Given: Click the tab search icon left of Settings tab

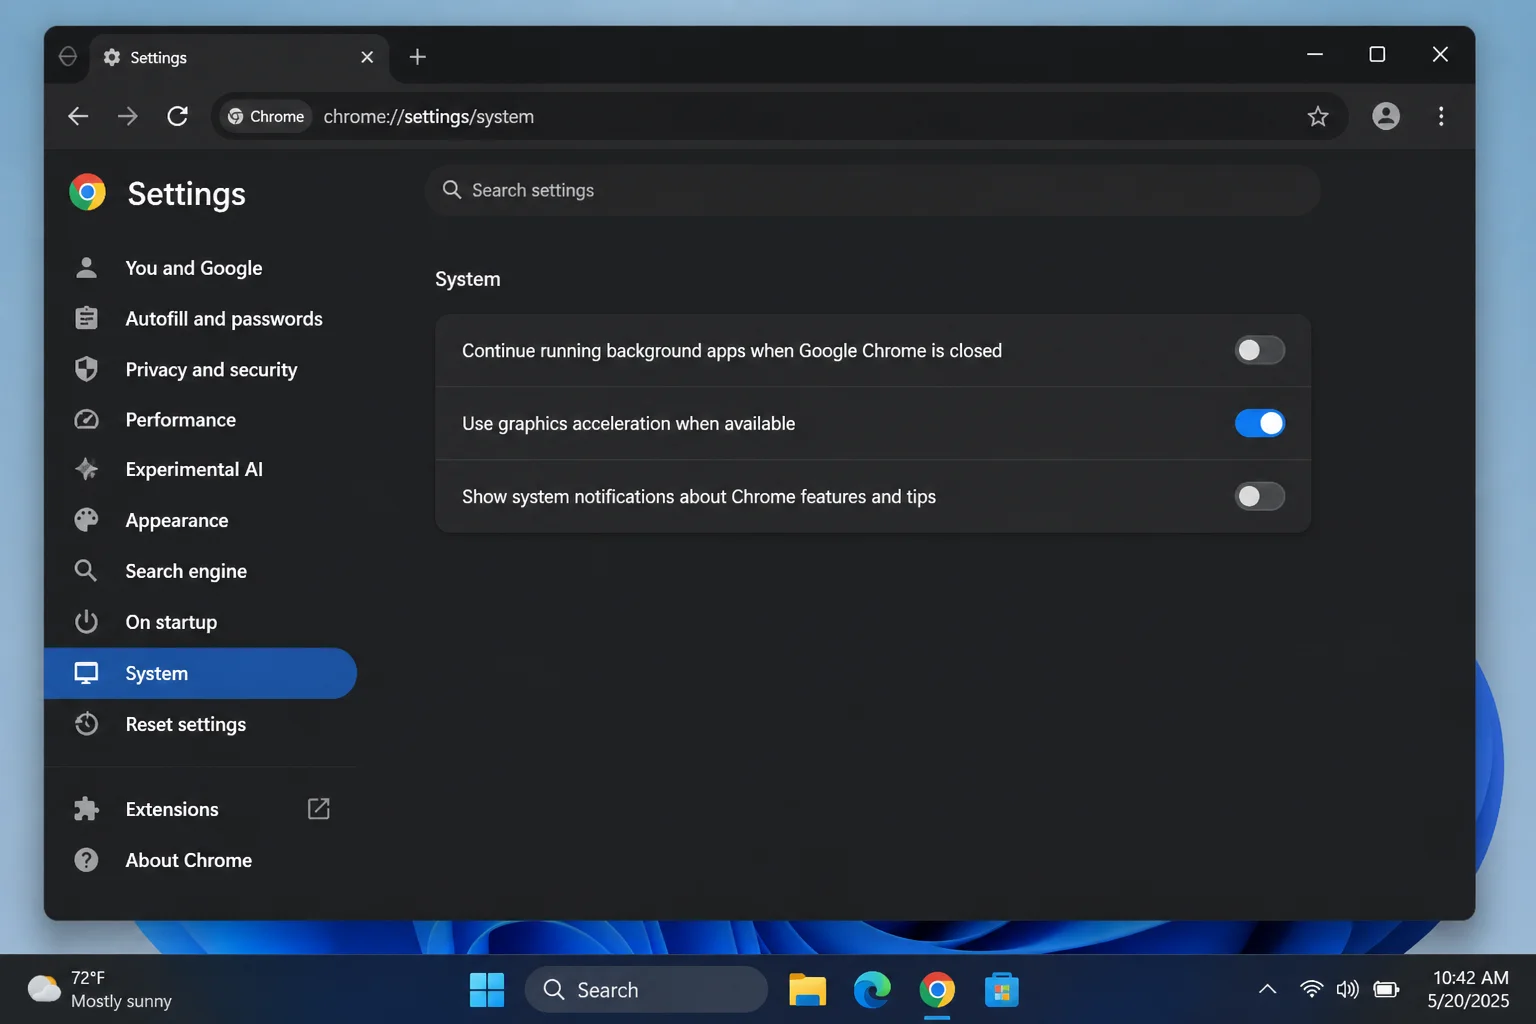Looking at the screenshot, I should click(x=68, y=56).
